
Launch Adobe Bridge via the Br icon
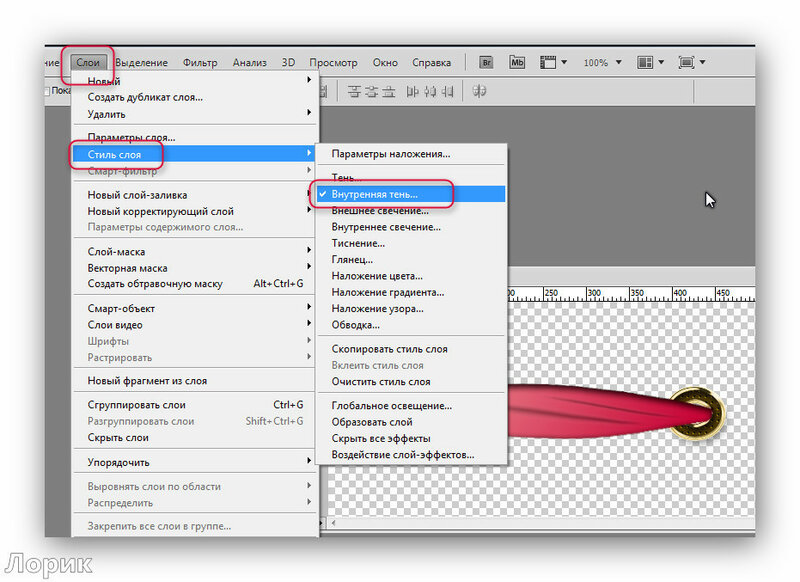486,62
